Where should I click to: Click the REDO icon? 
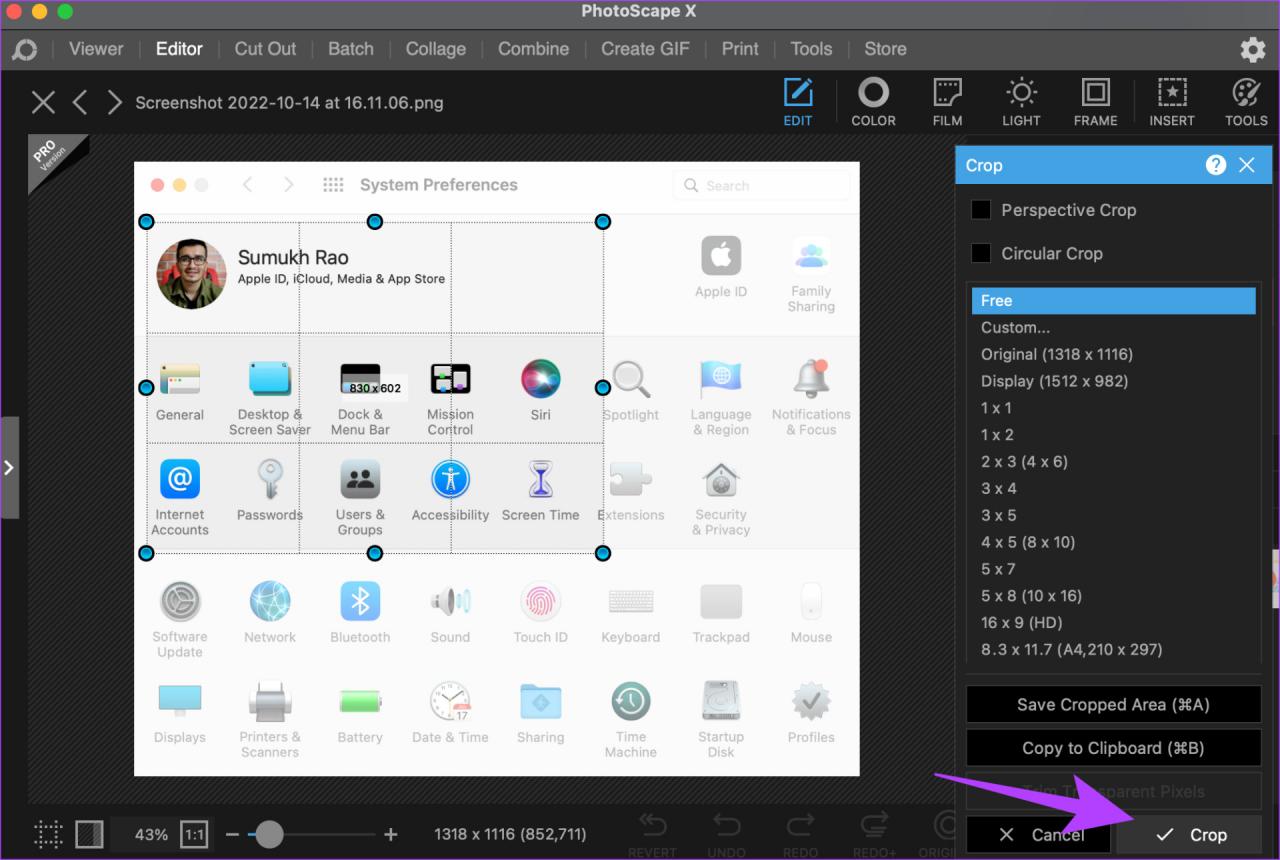click(800, 834)
